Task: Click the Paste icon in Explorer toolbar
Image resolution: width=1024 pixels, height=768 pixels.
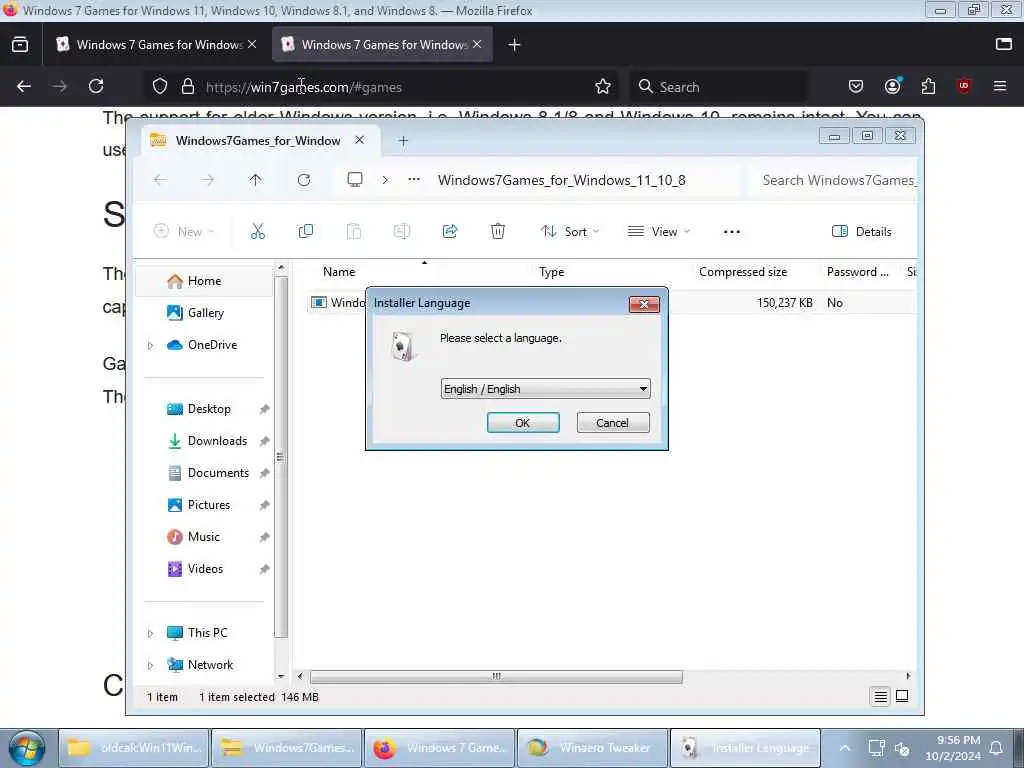Action: click(x=353, y=231)
